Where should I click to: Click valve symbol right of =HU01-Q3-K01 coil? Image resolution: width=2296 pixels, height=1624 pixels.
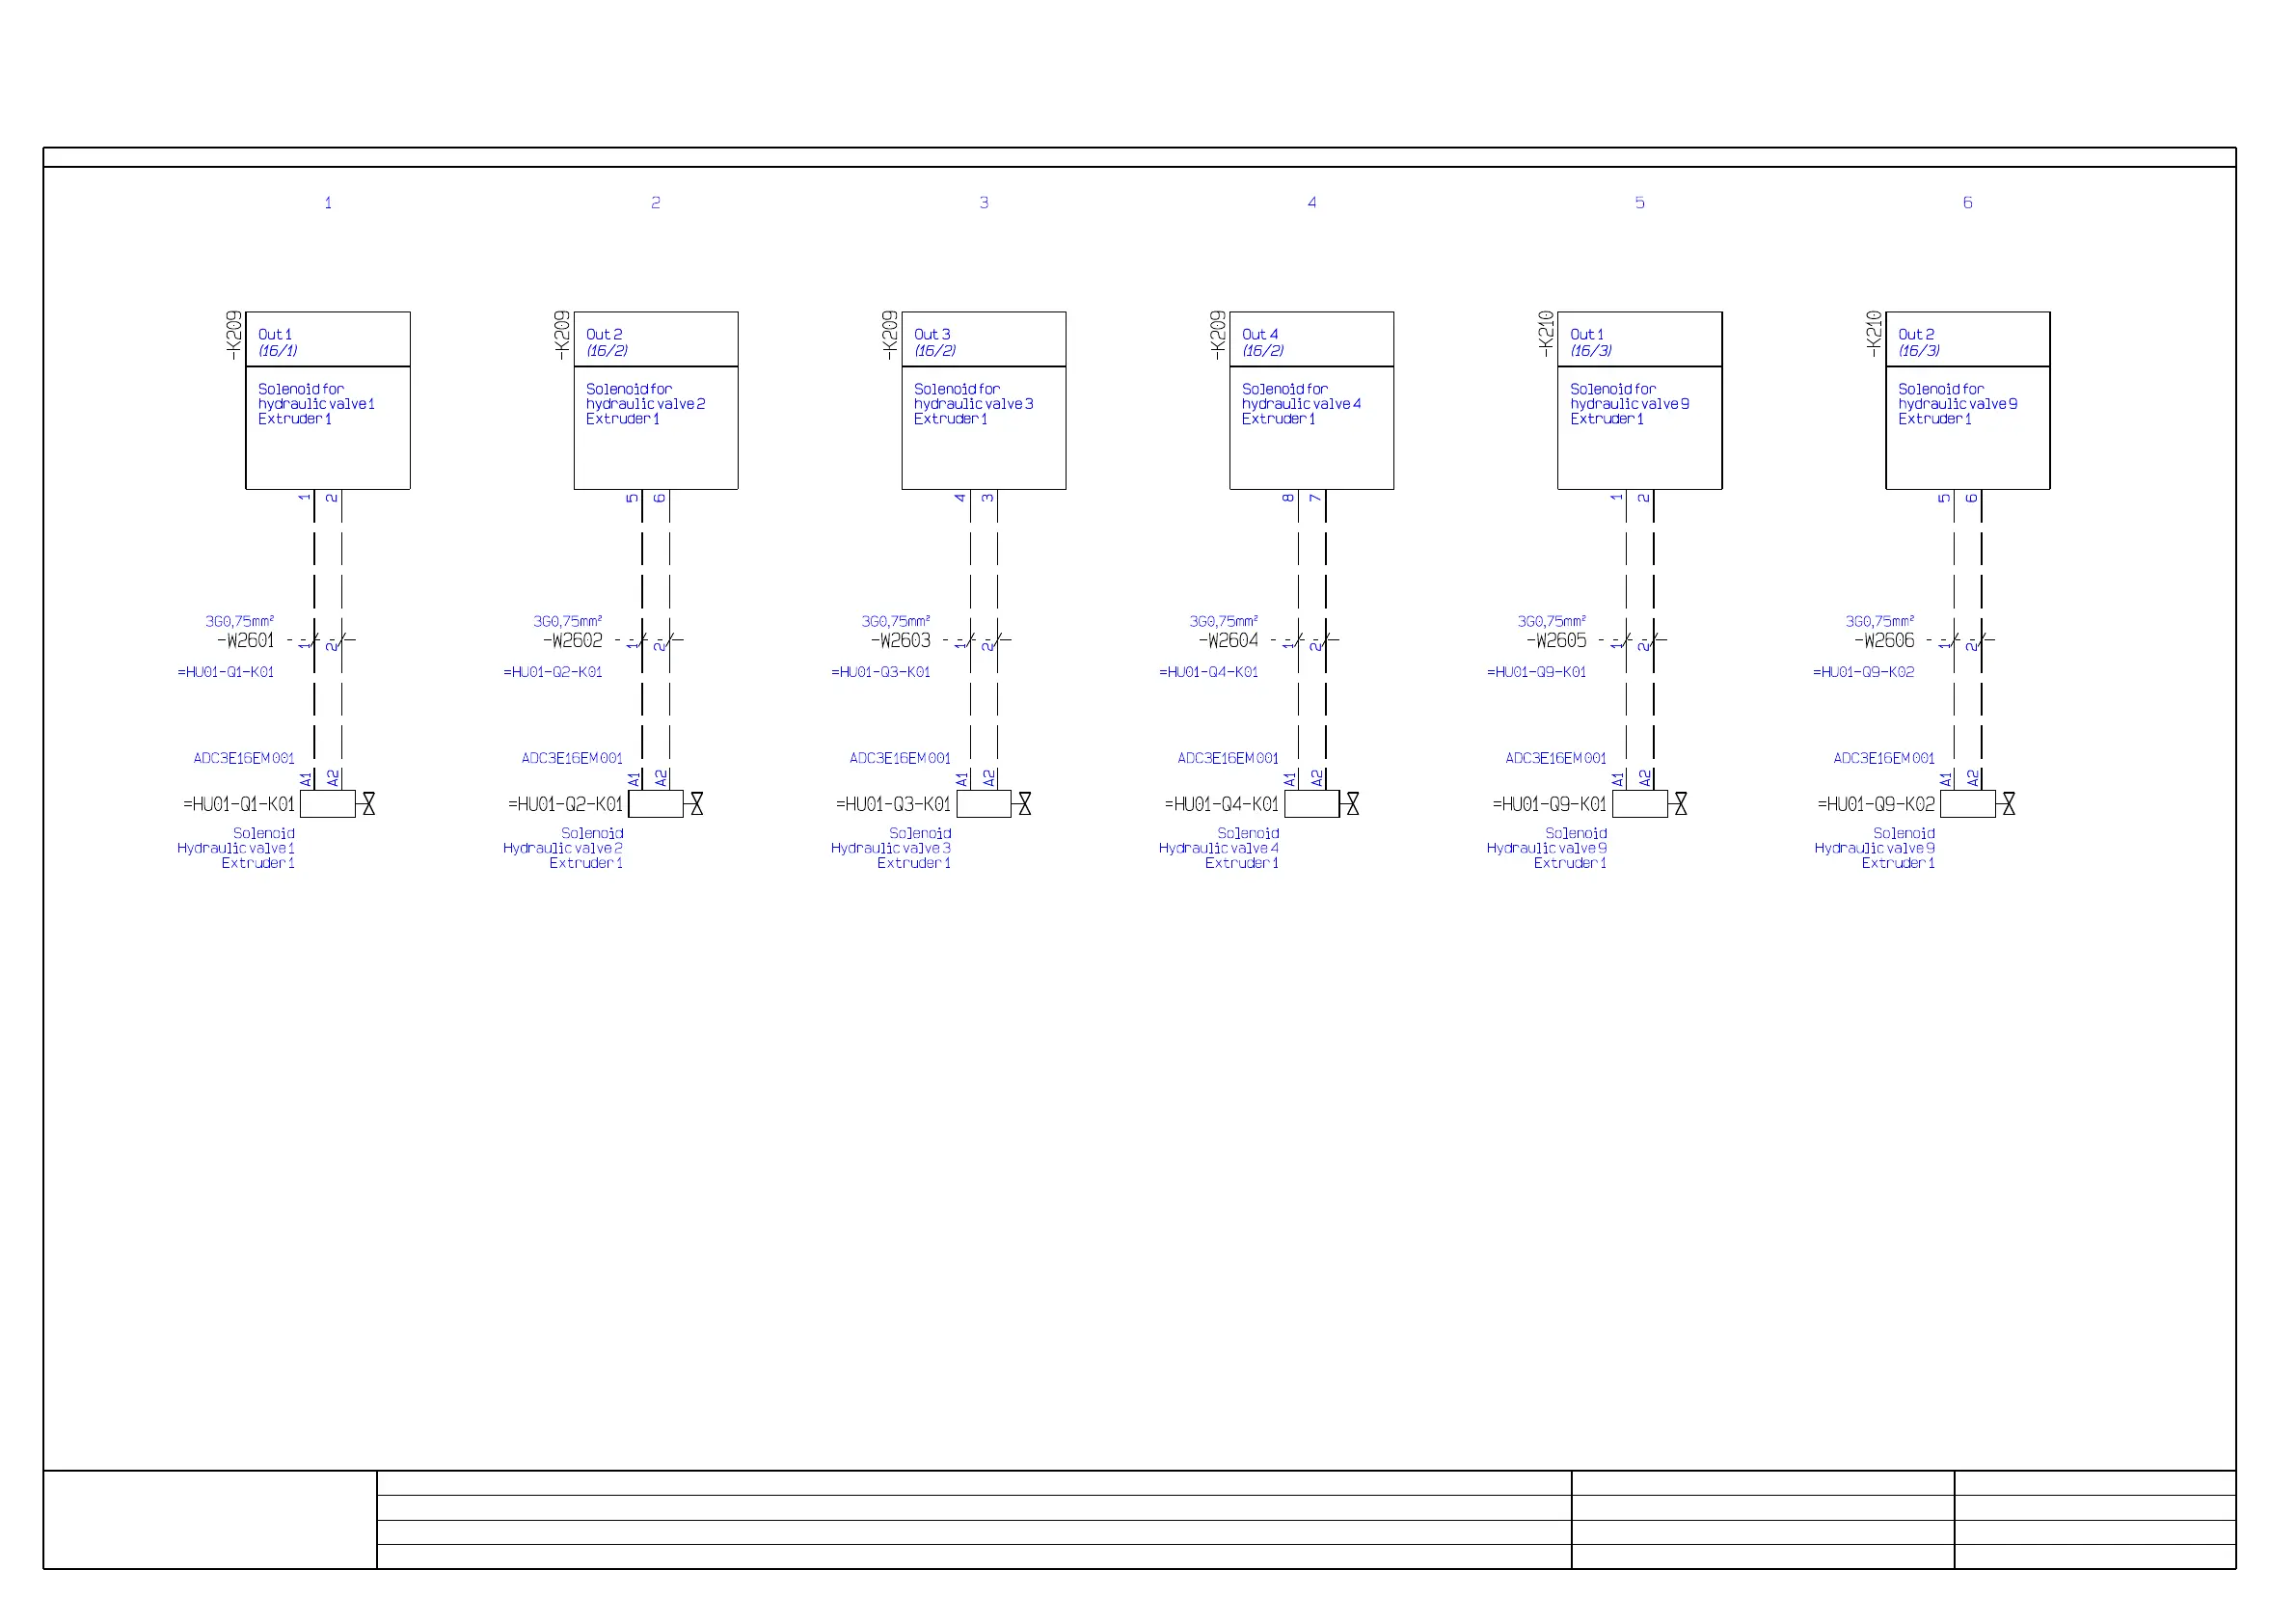pos(1024,804)
